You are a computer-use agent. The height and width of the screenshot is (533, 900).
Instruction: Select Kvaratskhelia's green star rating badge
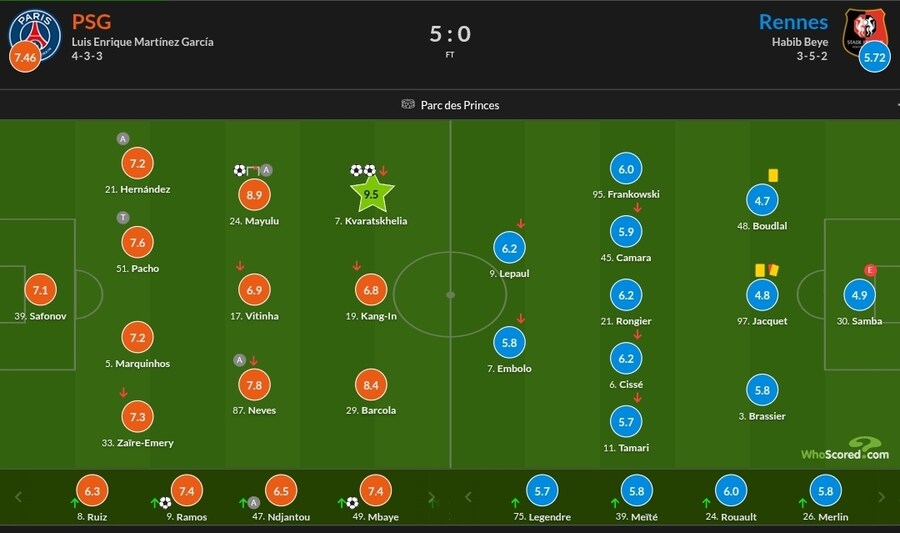tap(371, 194)
